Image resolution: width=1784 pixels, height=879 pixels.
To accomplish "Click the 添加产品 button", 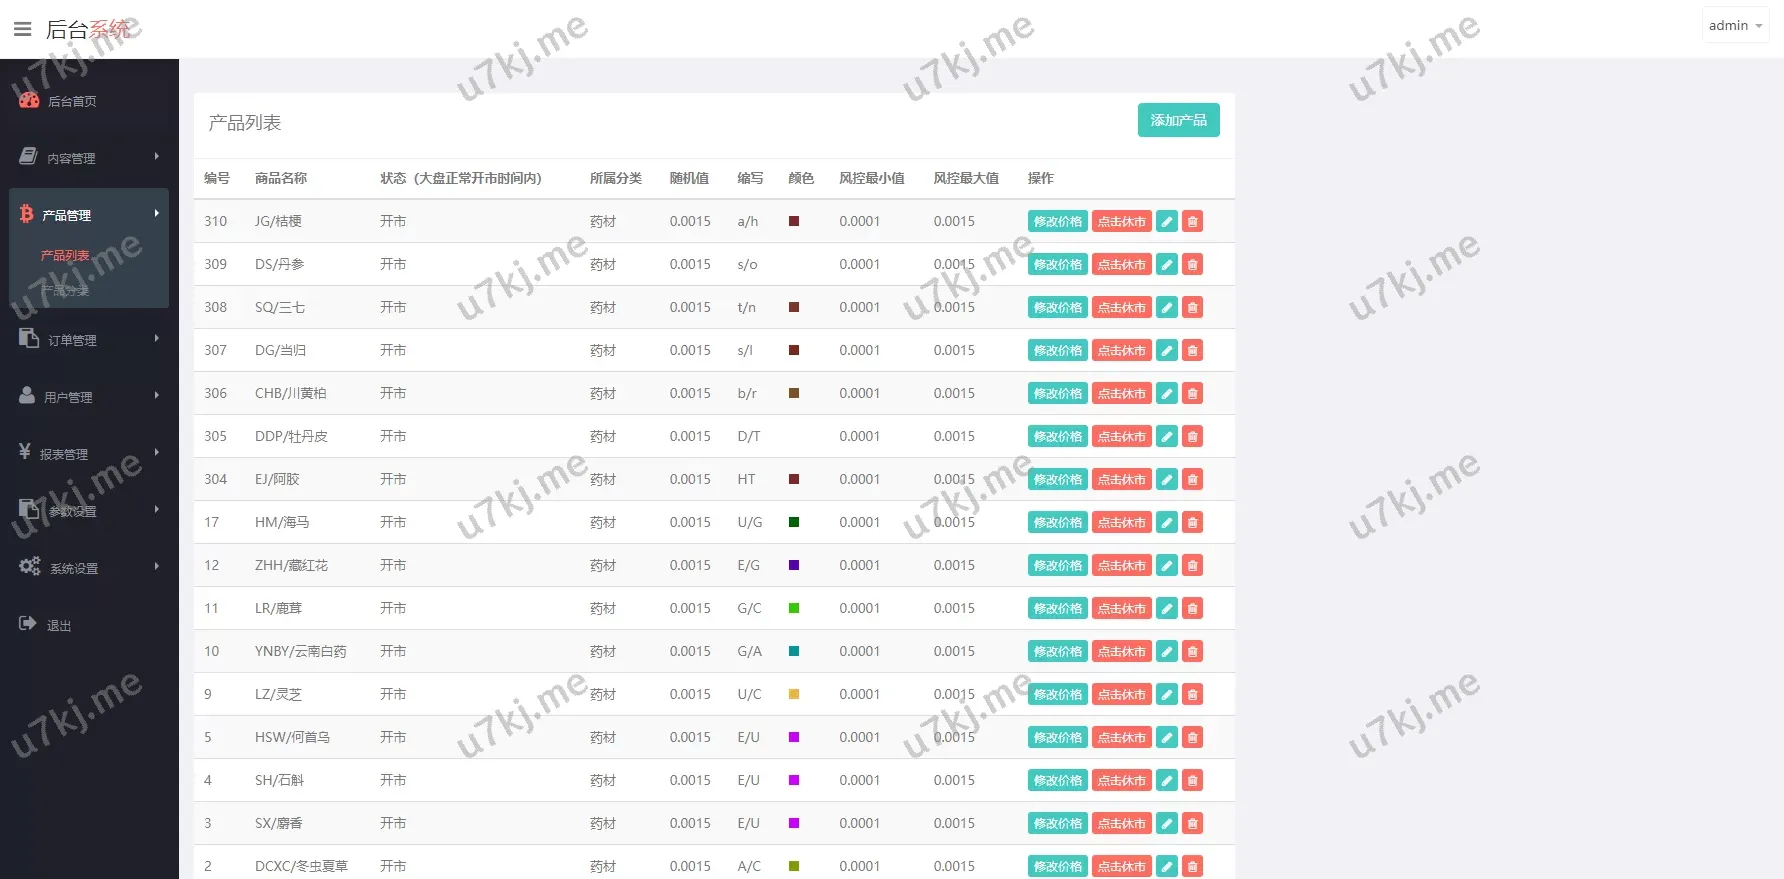I will (x=1178, y=120).
